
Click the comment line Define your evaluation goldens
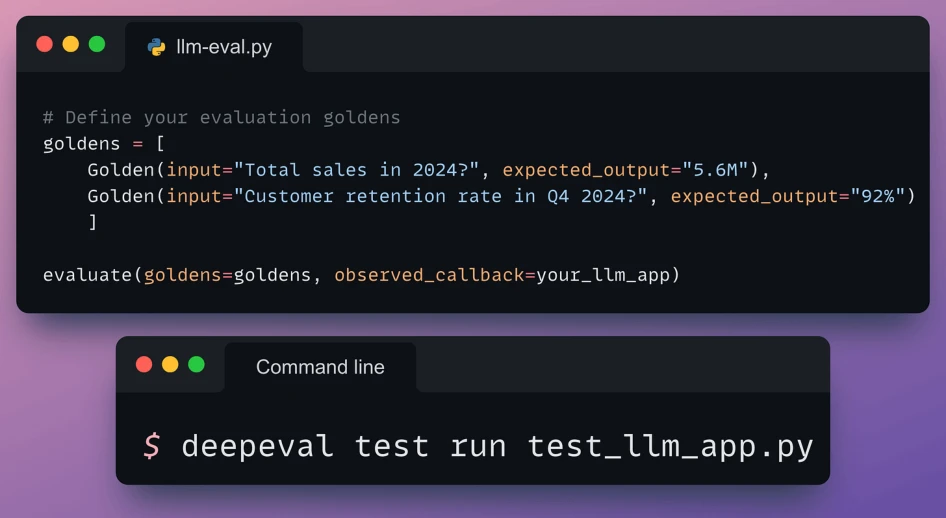221,117
